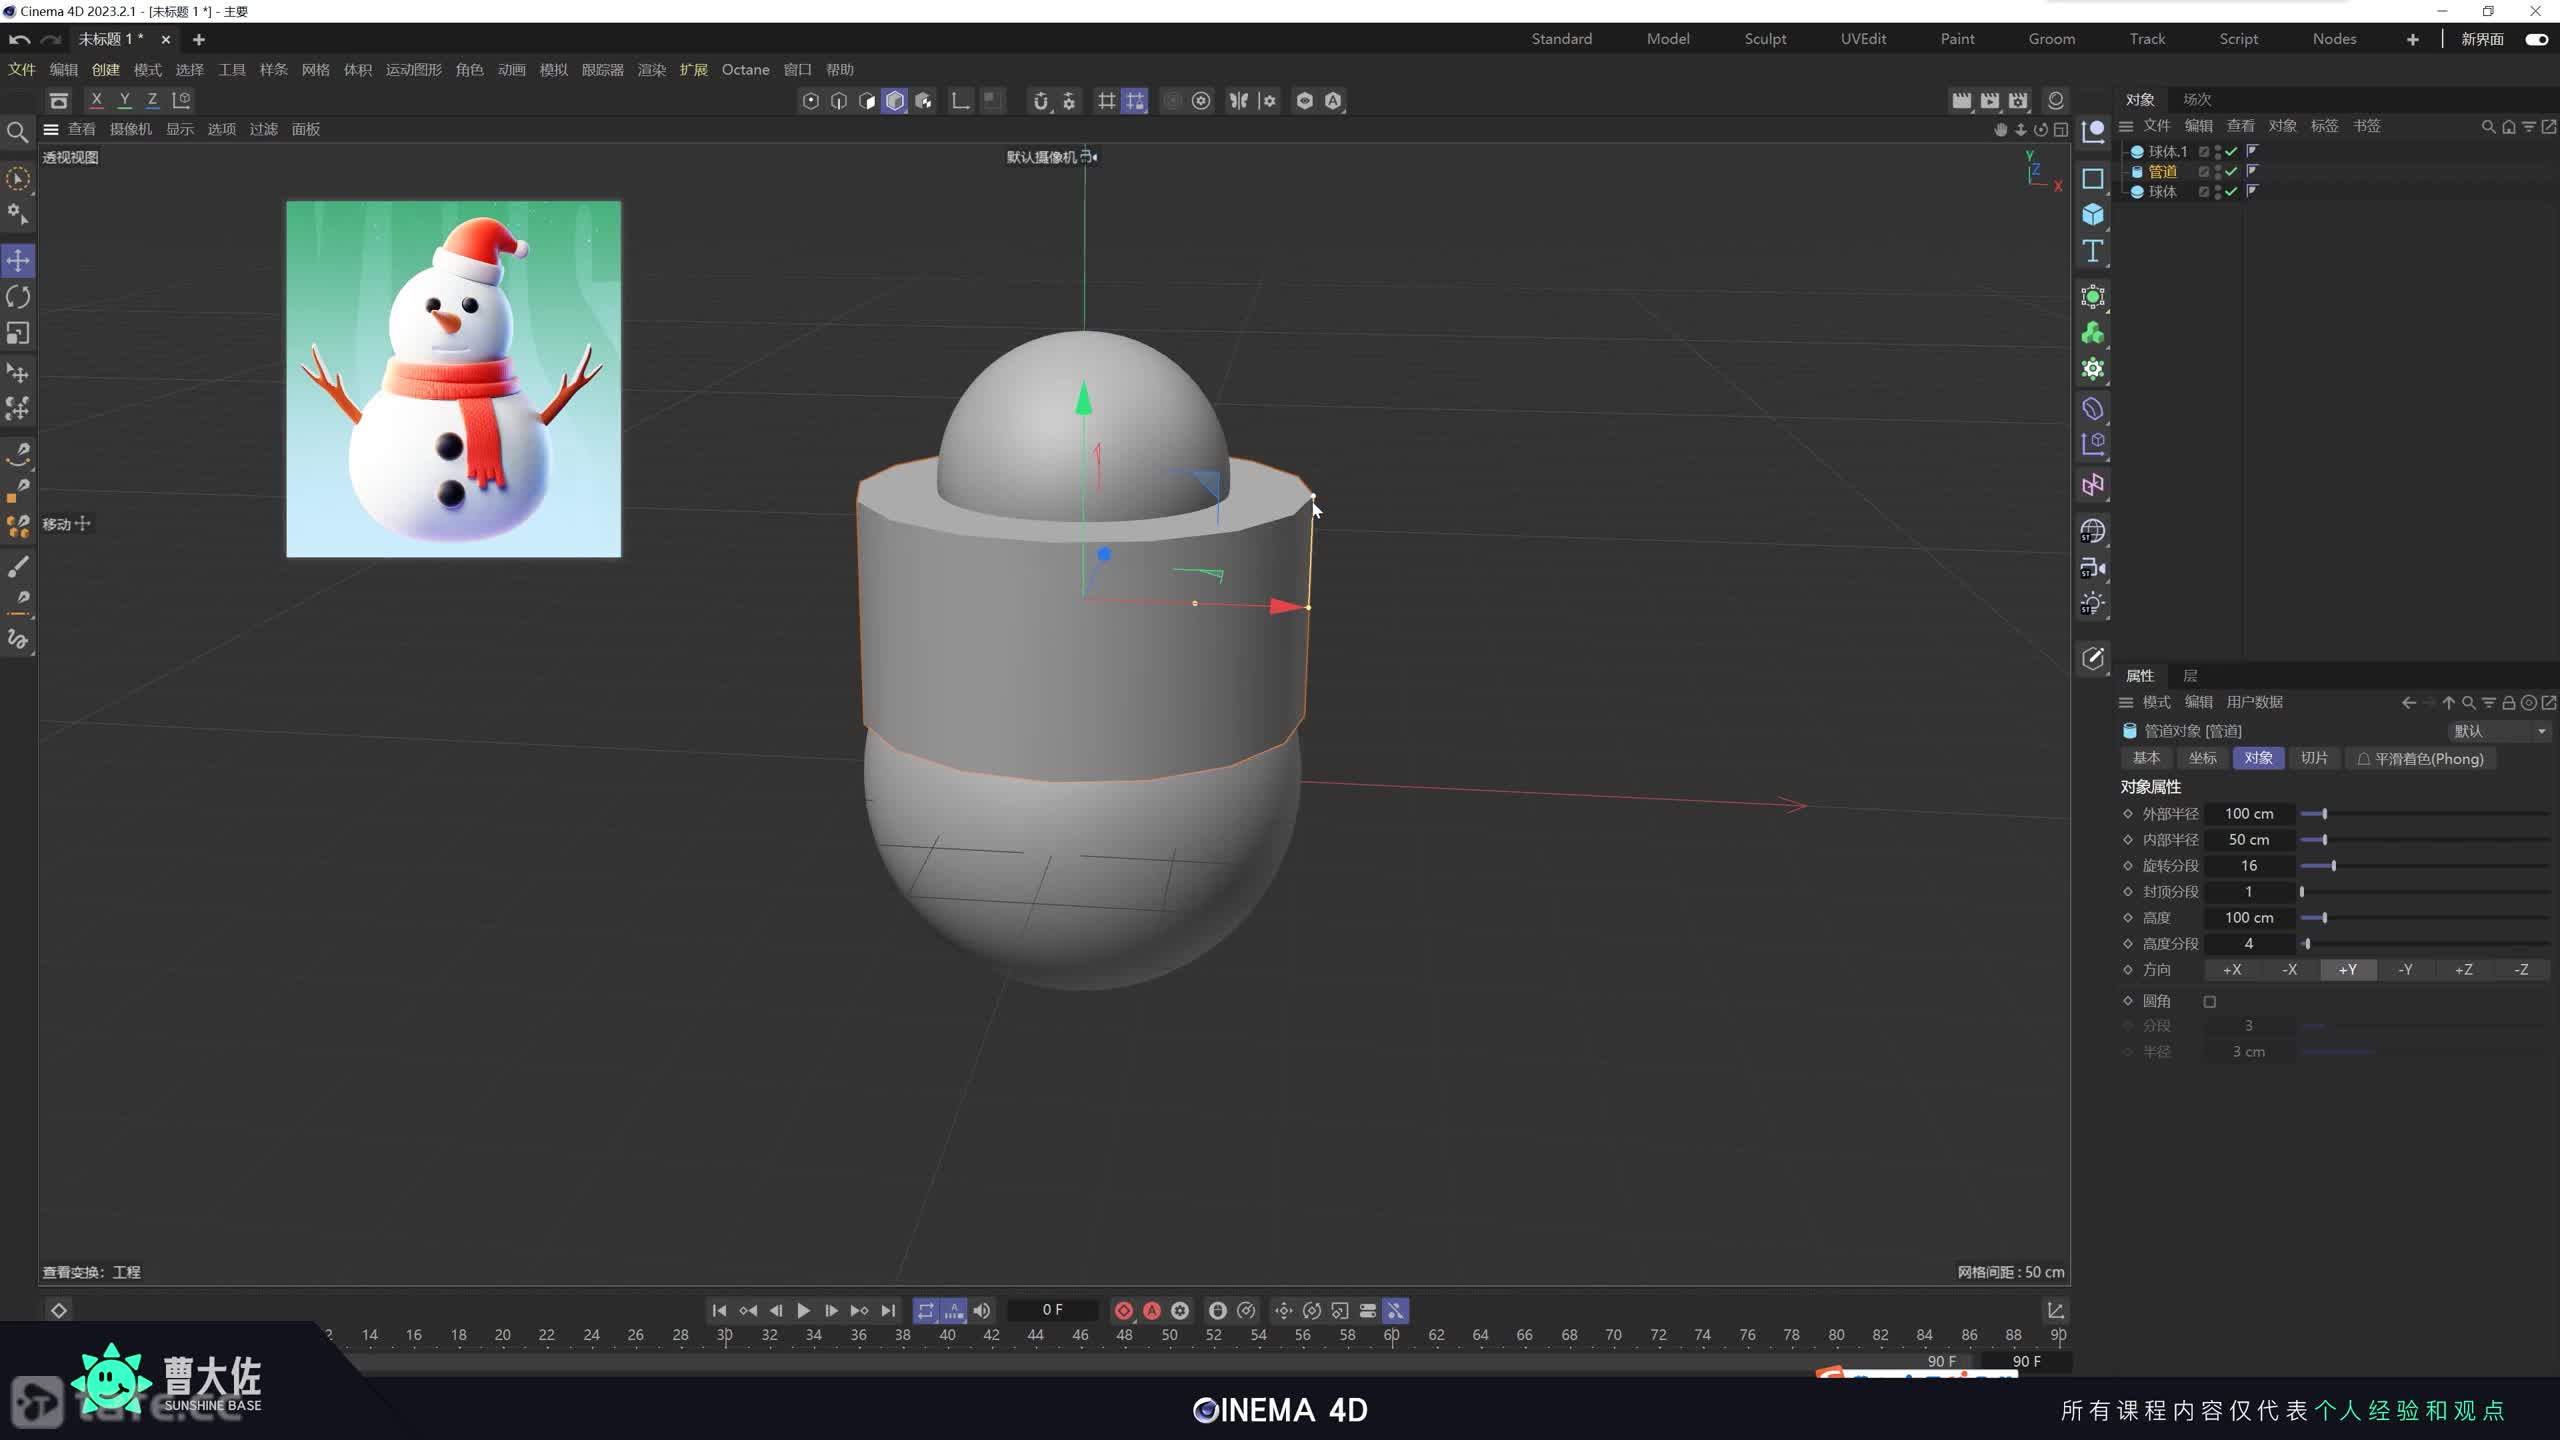Enable the 圆角 fillet checkbox
2560x1440 pixels.
click(x=2210, y=1001)
